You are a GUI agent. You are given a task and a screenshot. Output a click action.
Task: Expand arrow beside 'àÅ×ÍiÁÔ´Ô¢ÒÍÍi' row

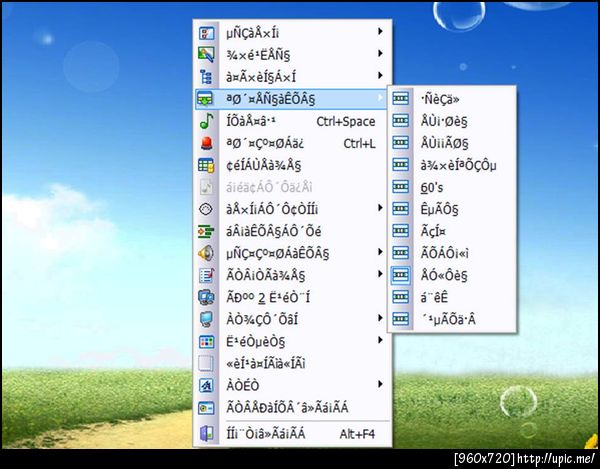point(380,208)
